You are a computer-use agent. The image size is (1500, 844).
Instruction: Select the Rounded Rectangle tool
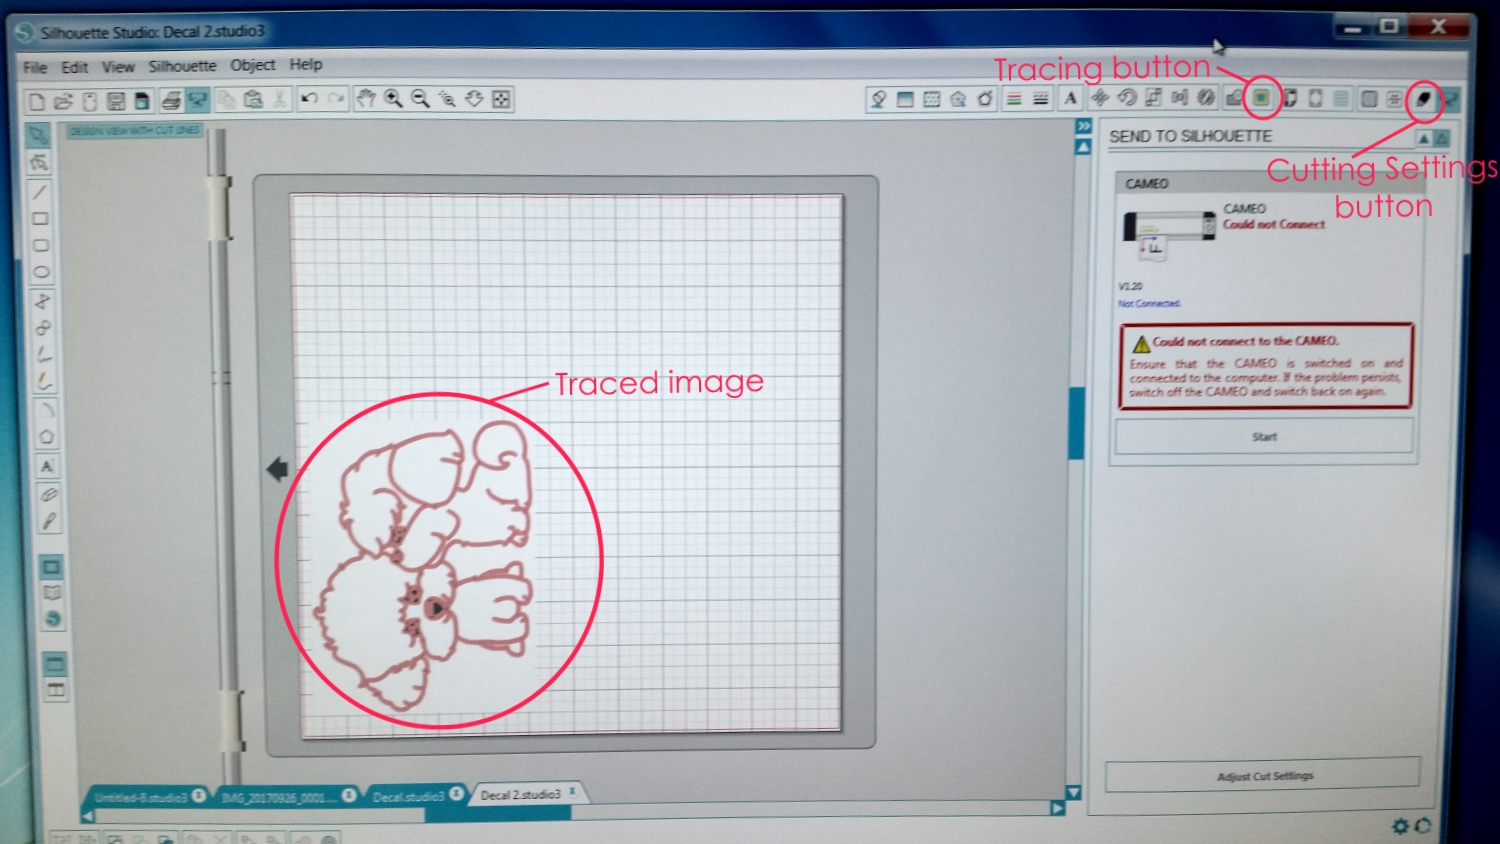pyautogui.click(x=41, y=245)
